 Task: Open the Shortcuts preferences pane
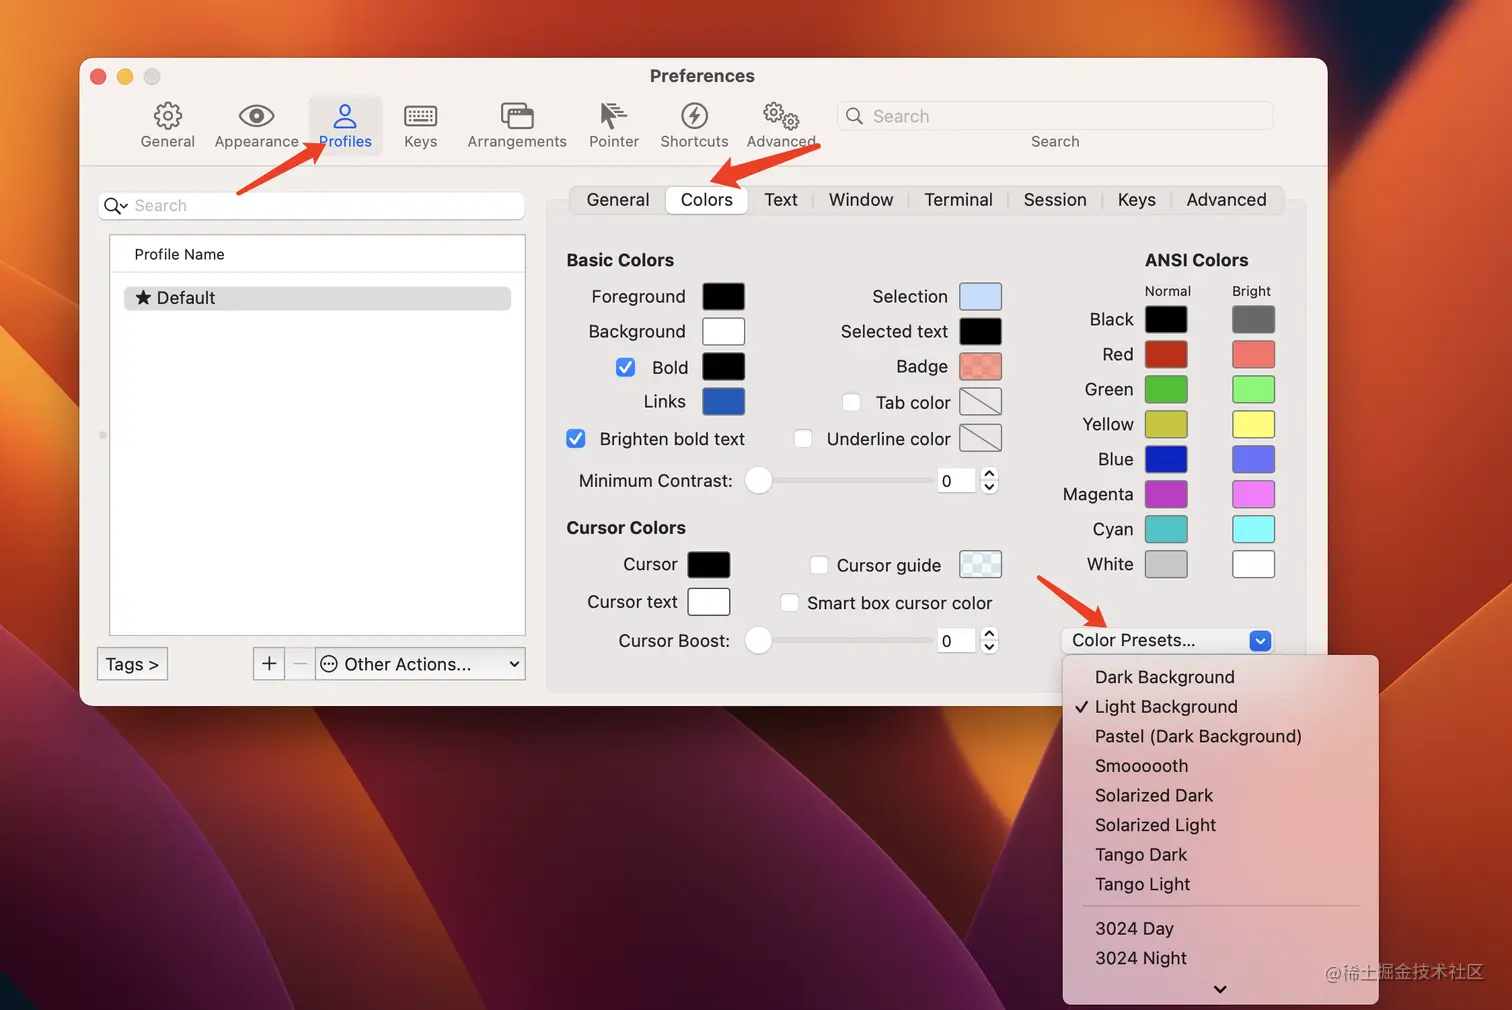tap(694, 125)
